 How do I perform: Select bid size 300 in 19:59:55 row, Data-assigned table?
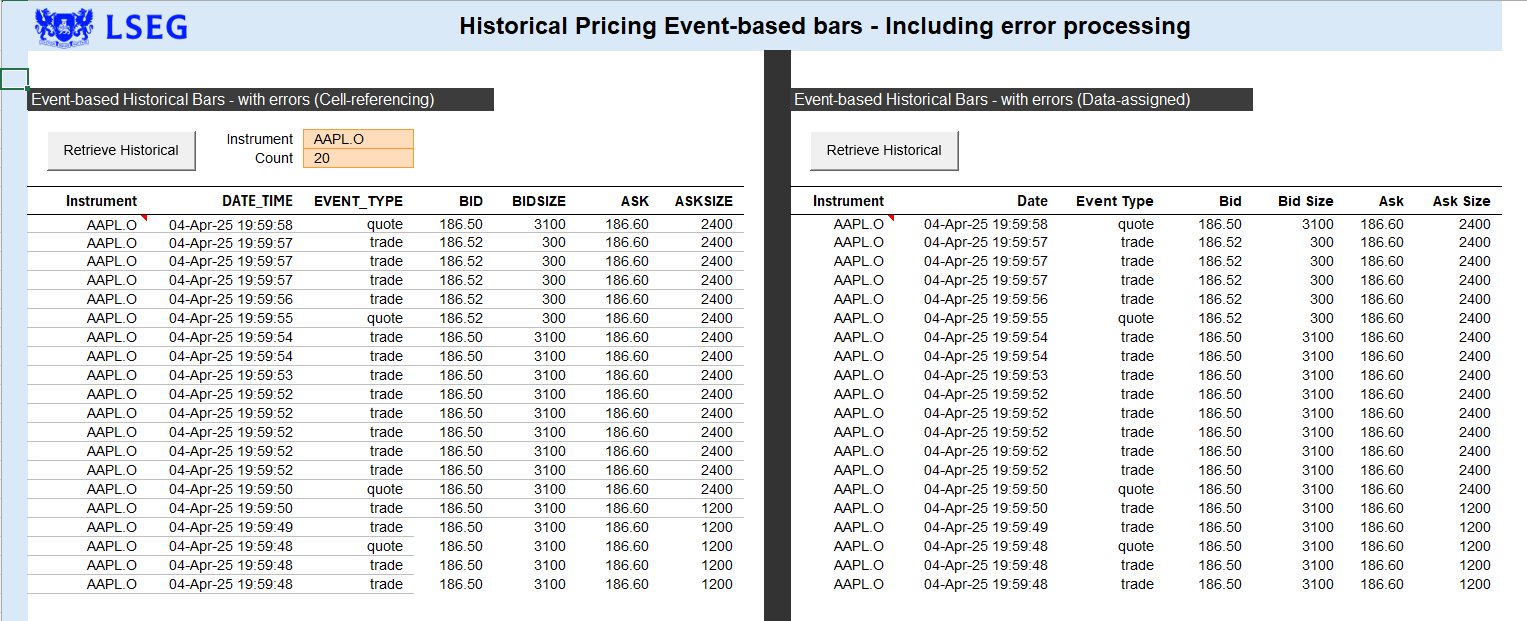(x=1322, y=318)
